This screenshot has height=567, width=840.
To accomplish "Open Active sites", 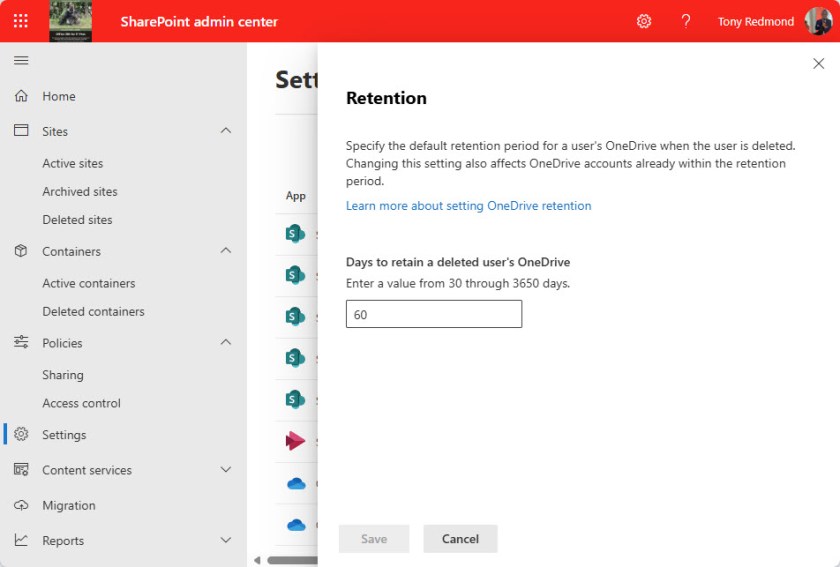I will point(73,163).
